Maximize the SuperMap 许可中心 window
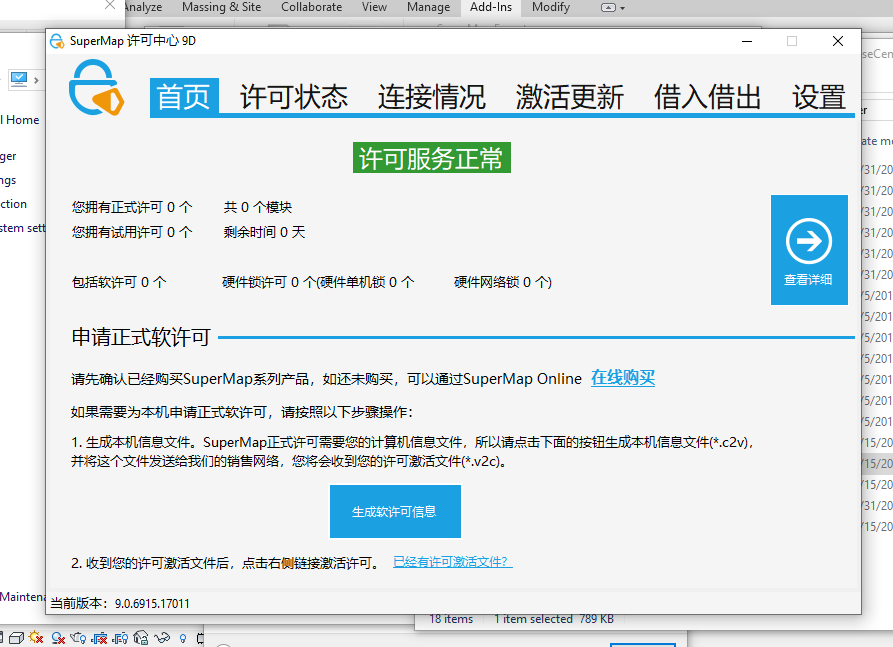Viewport: 893px width, 647px height. click(x=792, y=41)
